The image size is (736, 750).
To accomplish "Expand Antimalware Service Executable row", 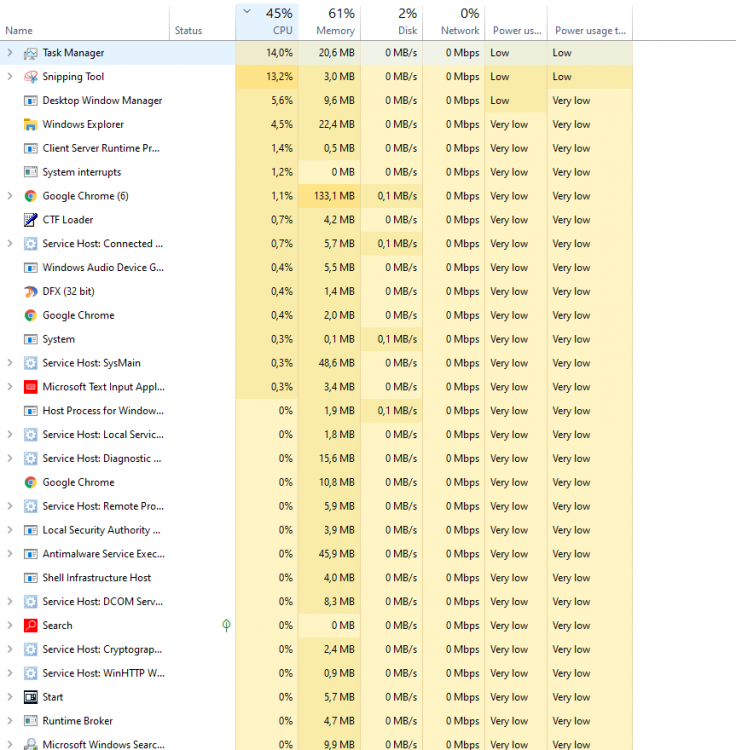I will tap(10, 554).
